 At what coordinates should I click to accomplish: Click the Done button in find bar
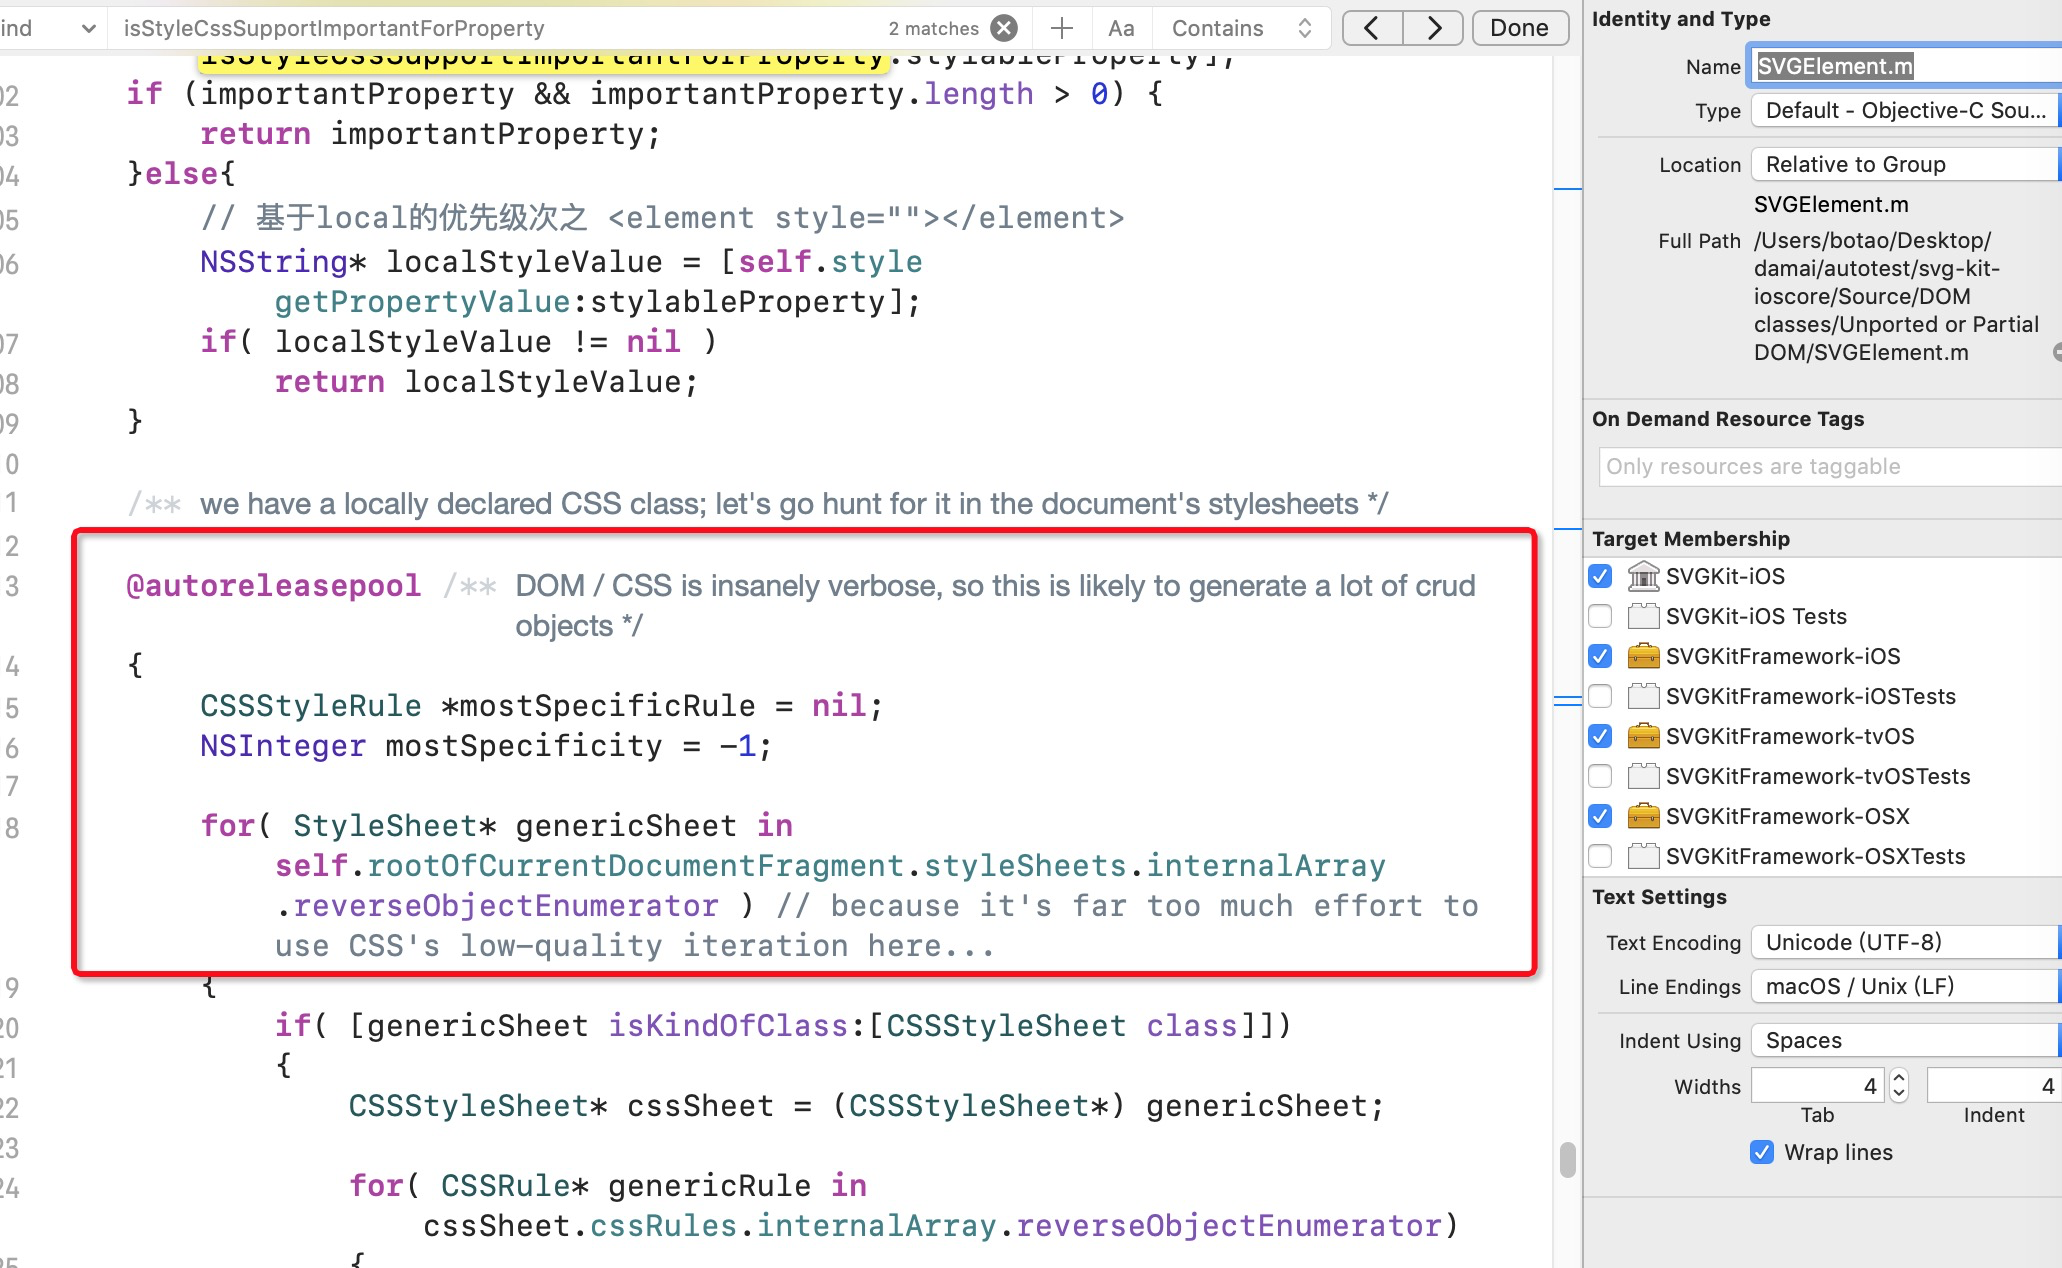[x=1519, y=28]
